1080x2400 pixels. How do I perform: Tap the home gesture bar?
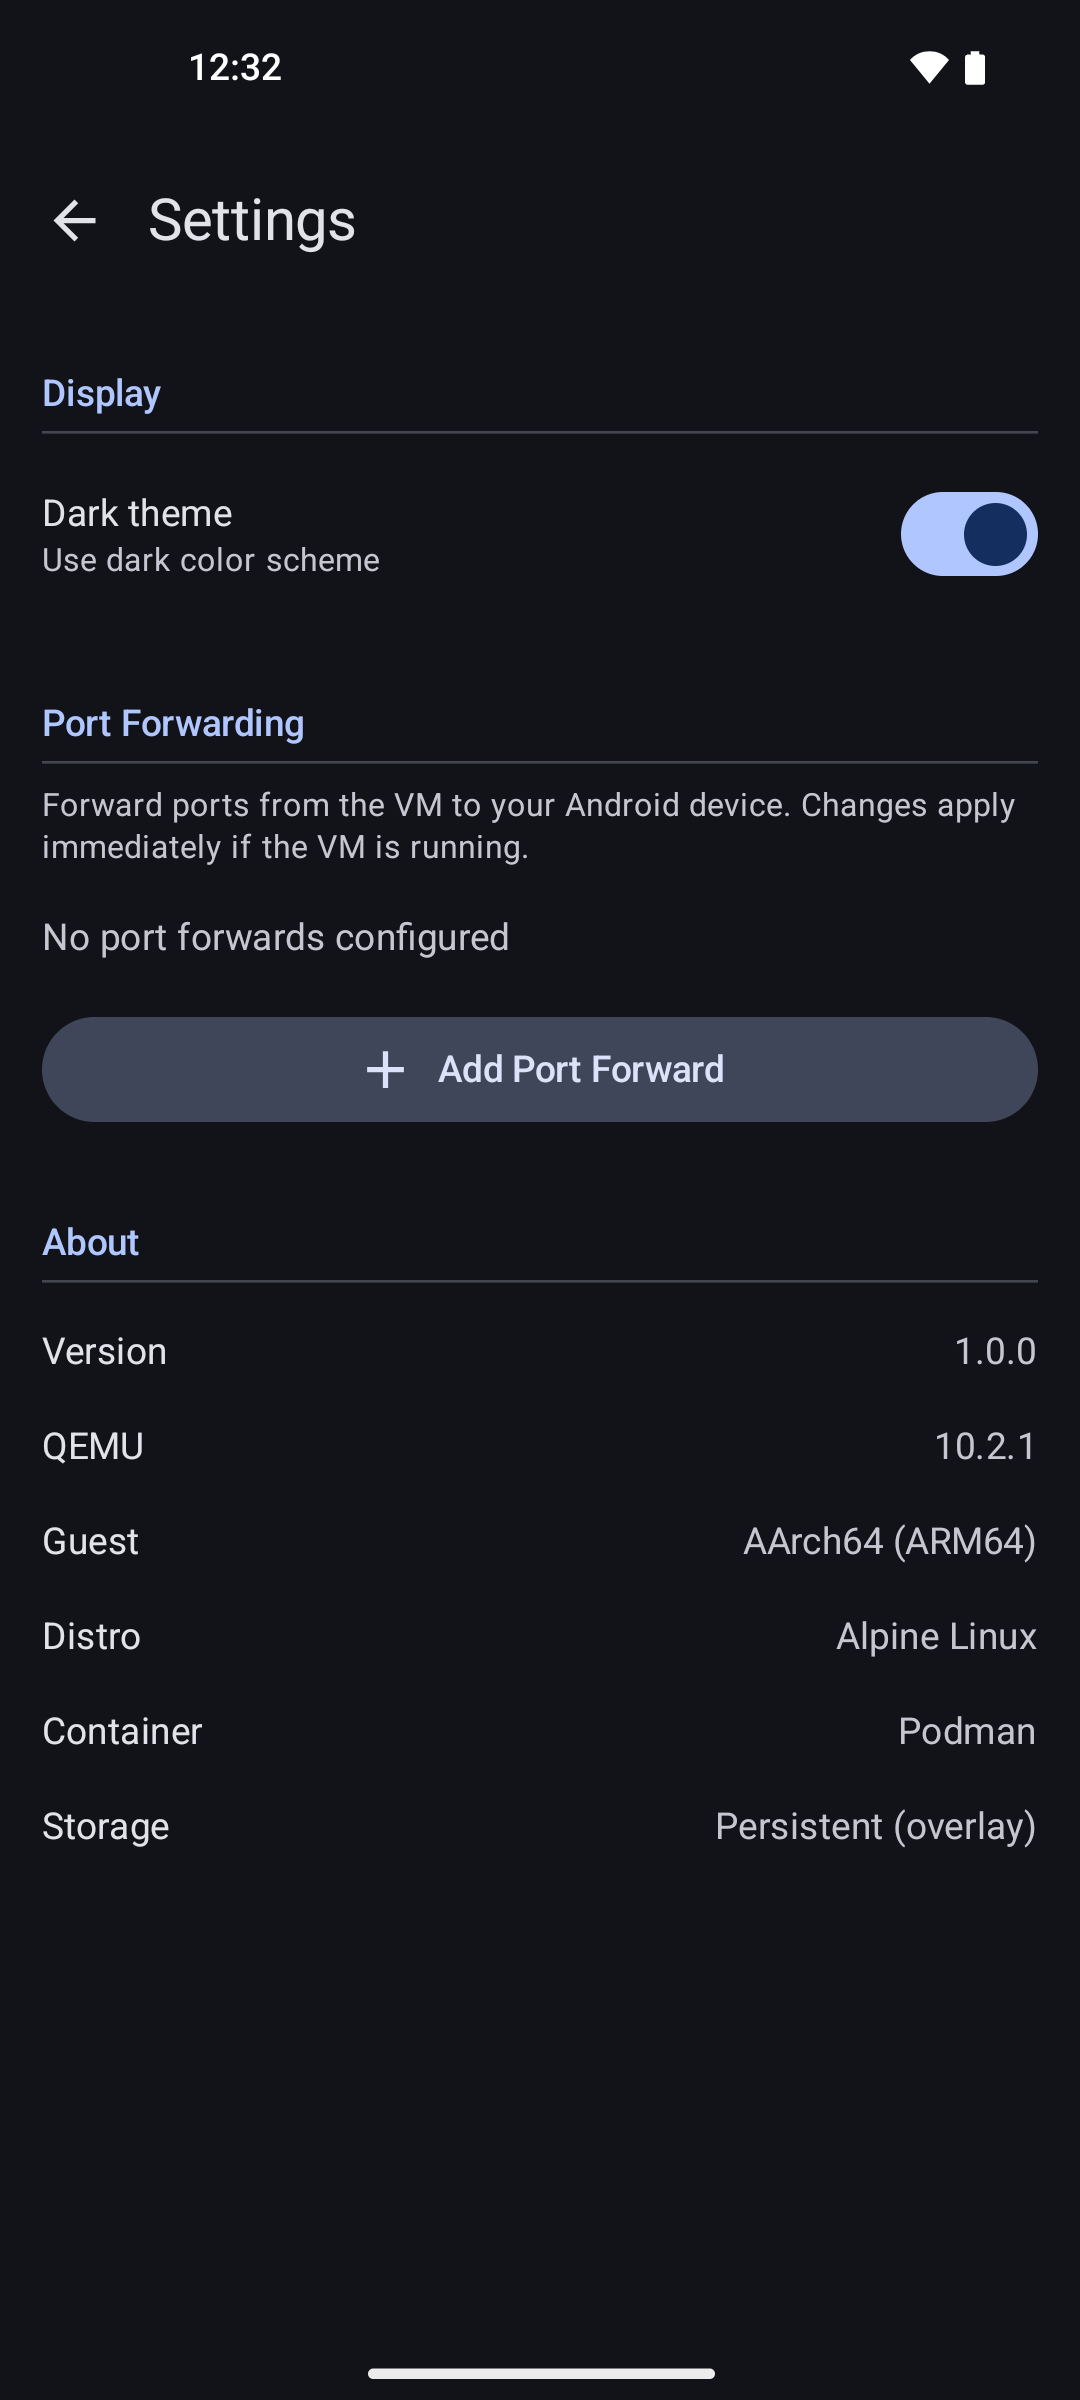click(540, 2373)
